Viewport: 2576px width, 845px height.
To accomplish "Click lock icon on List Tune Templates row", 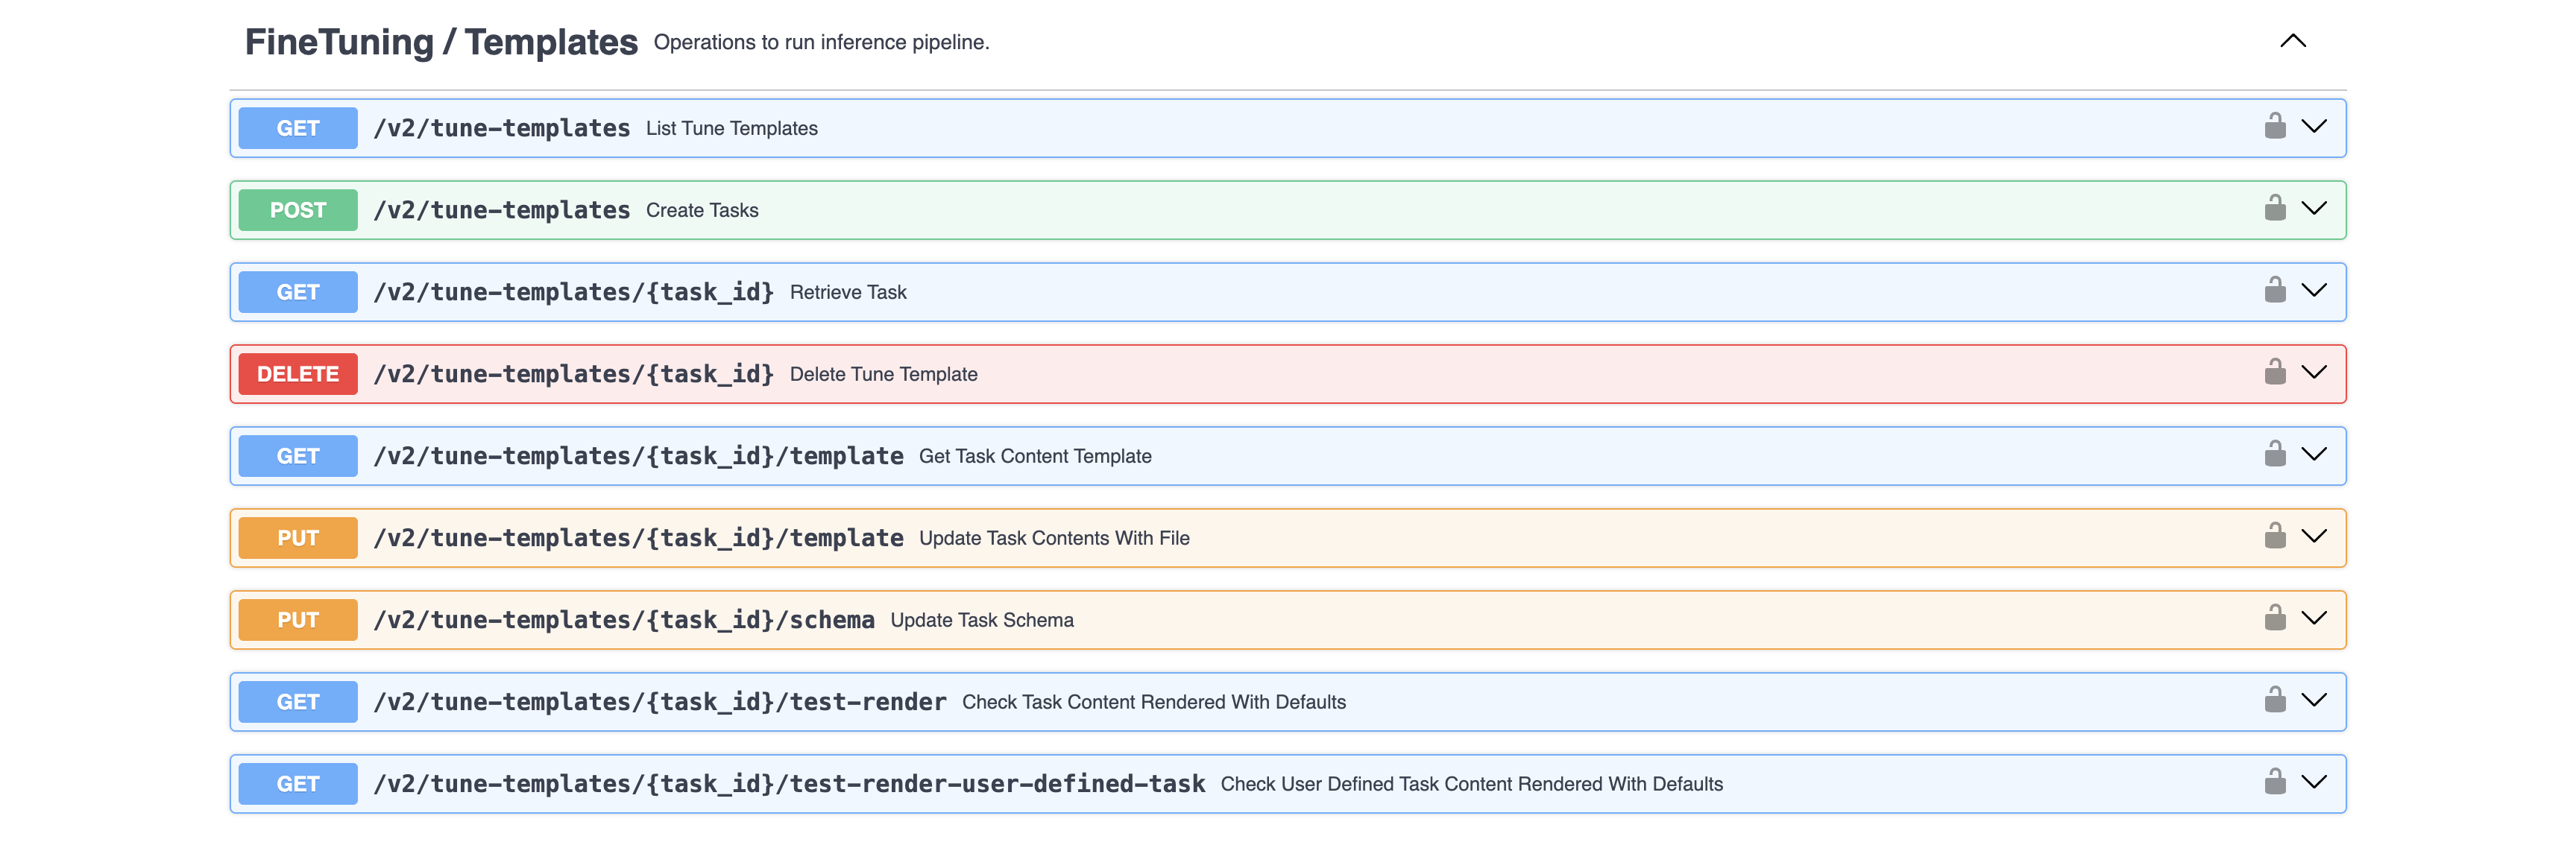I will (x=2274, y=127).
